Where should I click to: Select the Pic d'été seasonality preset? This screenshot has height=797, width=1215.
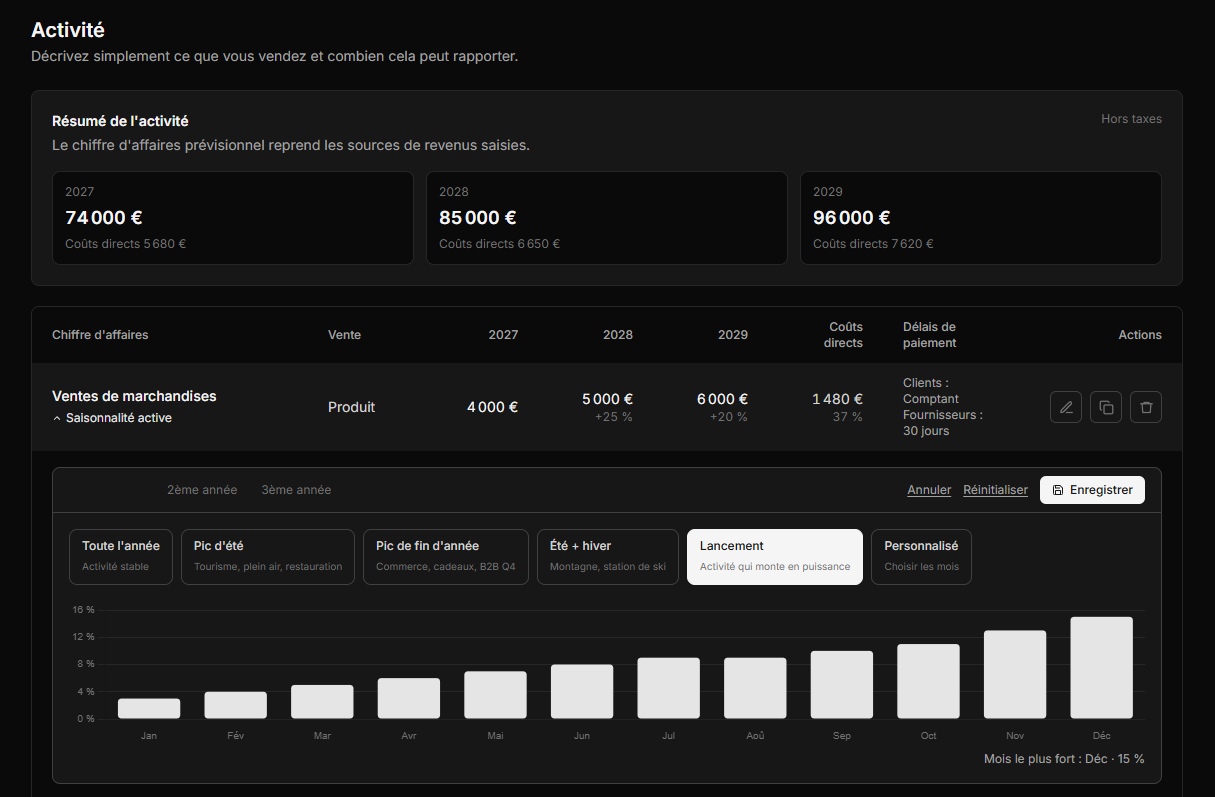268,556
